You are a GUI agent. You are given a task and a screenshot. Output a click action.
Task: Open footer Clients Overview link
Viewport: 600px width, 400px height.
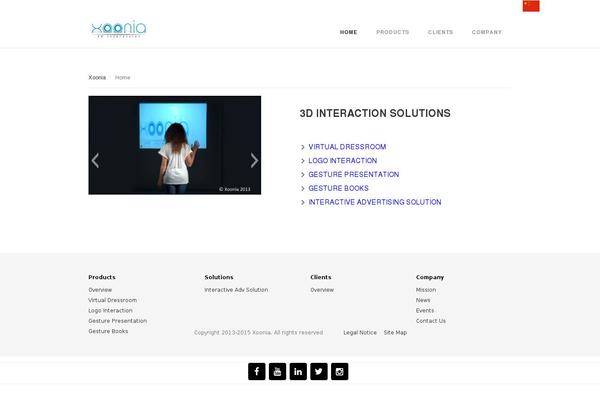(322, 290)
